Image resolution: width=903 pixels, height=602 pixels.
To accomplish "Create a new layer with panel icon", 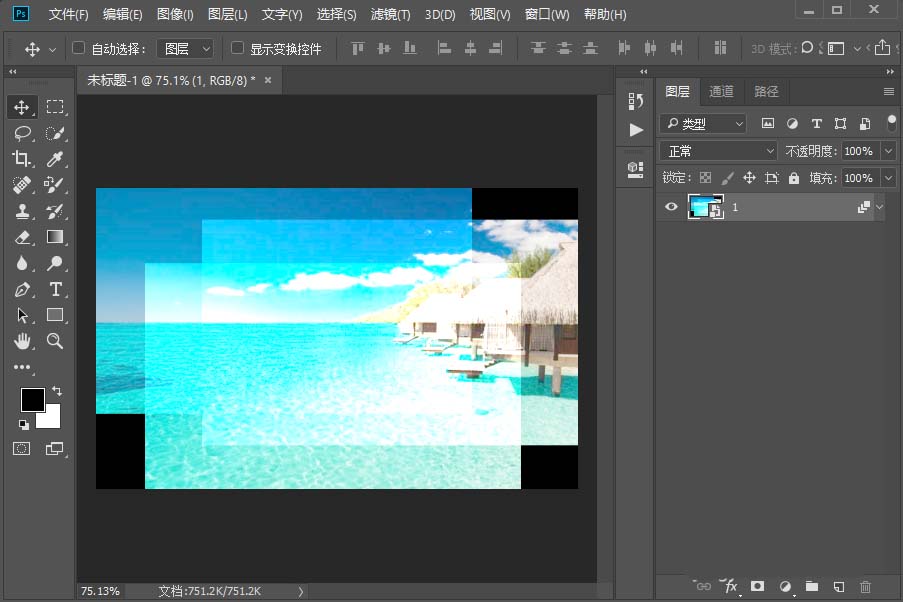I will tap(840, 586).
